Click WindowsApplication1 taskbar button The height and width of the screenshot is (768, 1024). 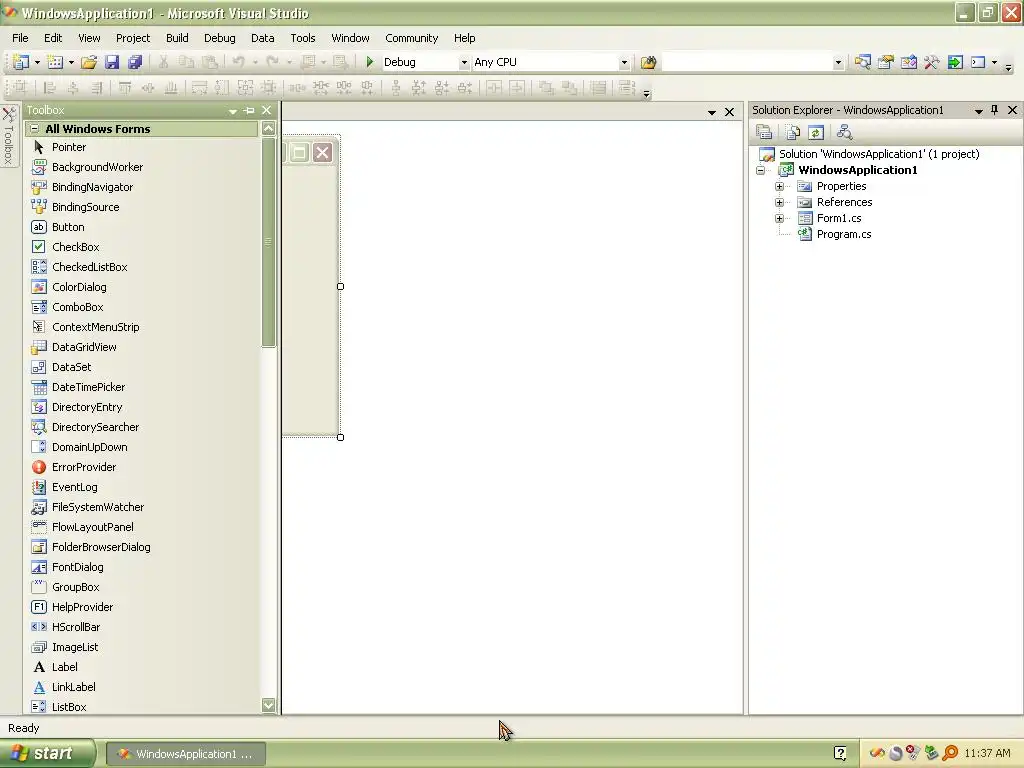click(185, 754)
